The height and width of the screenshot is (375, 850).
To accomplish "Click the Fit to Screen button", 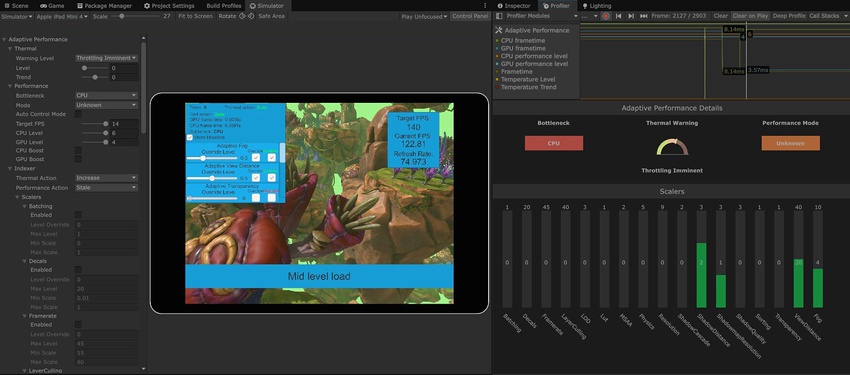I will coord(195,16).
